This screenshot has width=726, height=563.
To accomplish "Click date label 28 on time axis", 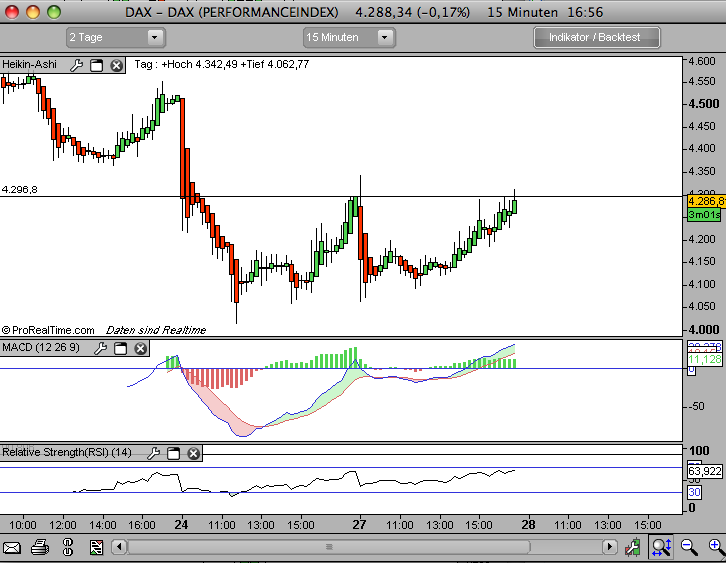I will pos(528,525).
